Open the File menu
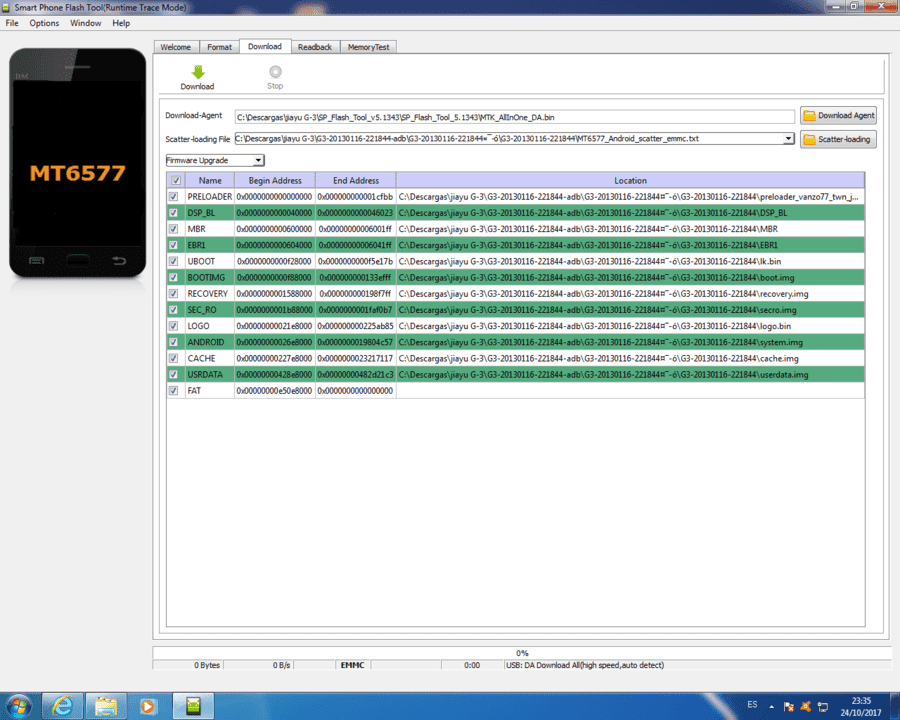The height and width of the screenshot is (720, 900). pos(12,23)
